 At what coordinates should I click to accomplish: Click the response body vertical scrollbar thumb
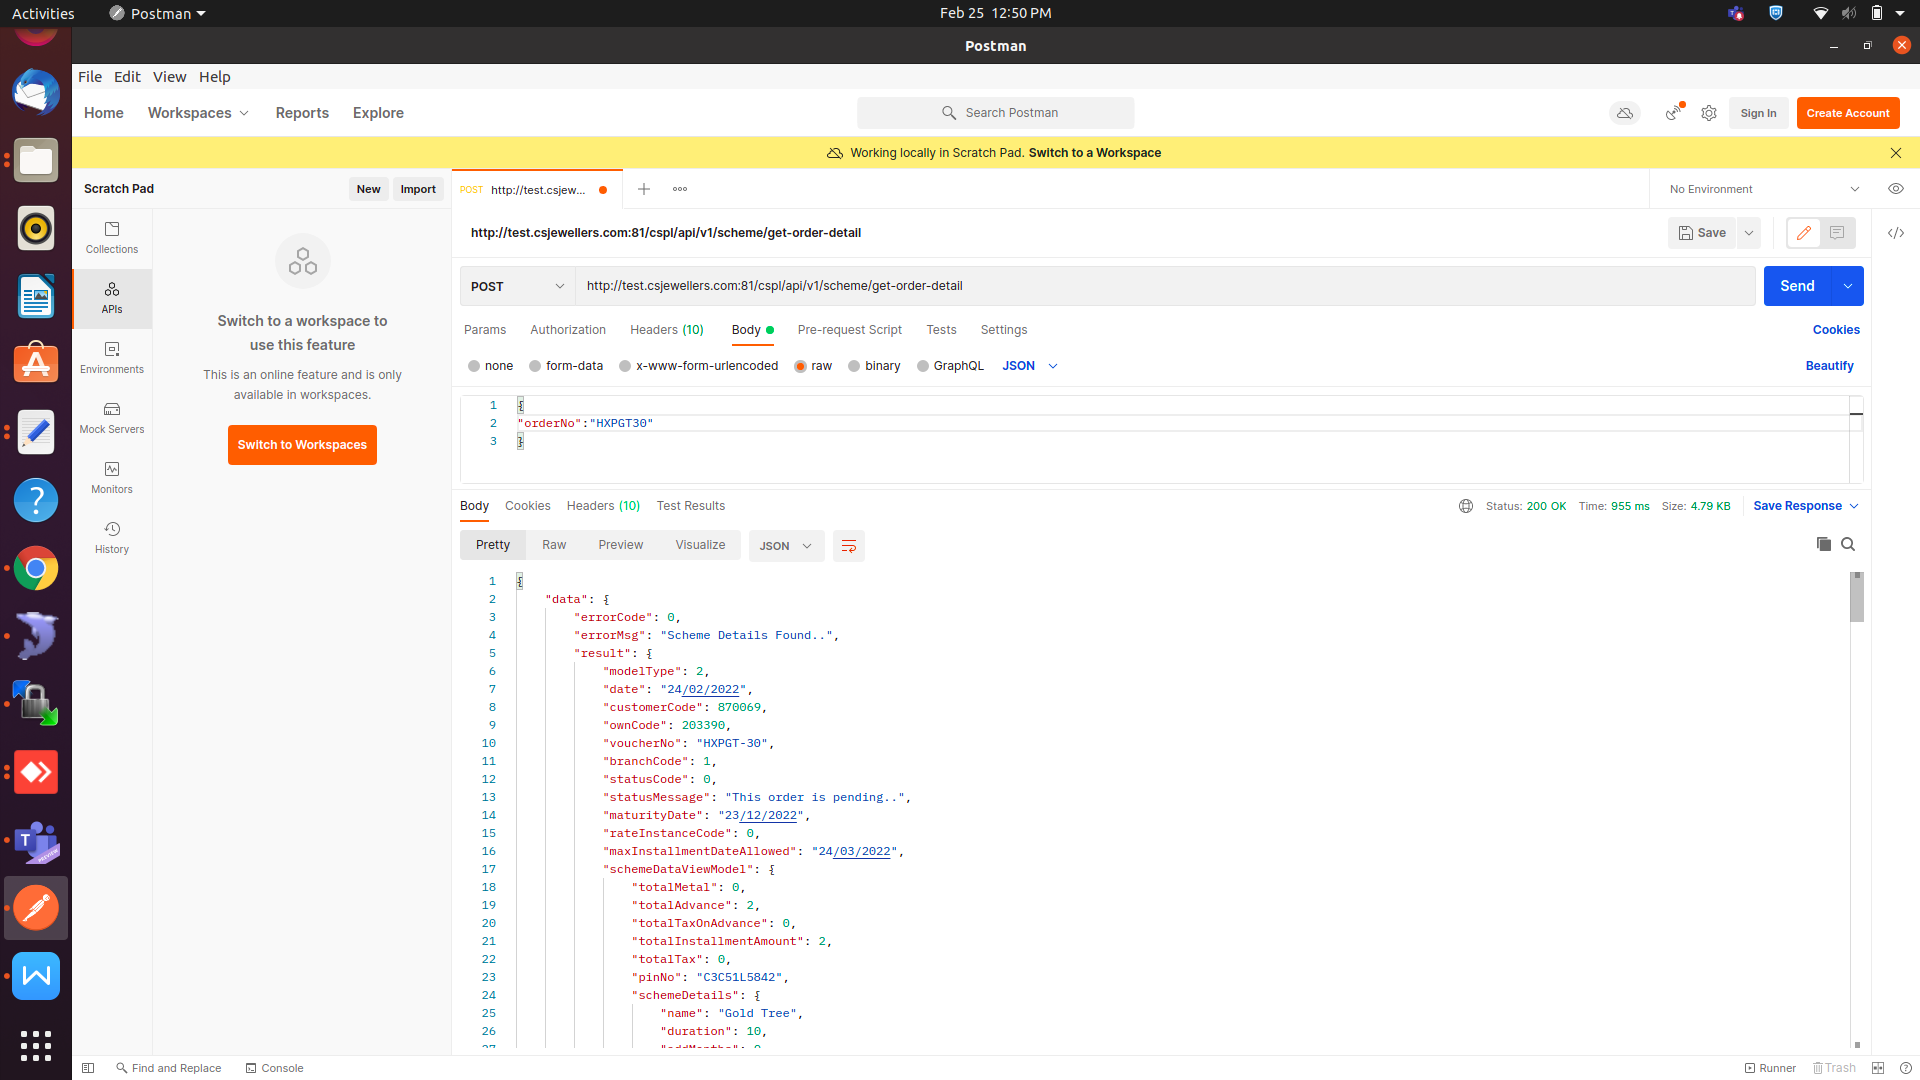1857,597
